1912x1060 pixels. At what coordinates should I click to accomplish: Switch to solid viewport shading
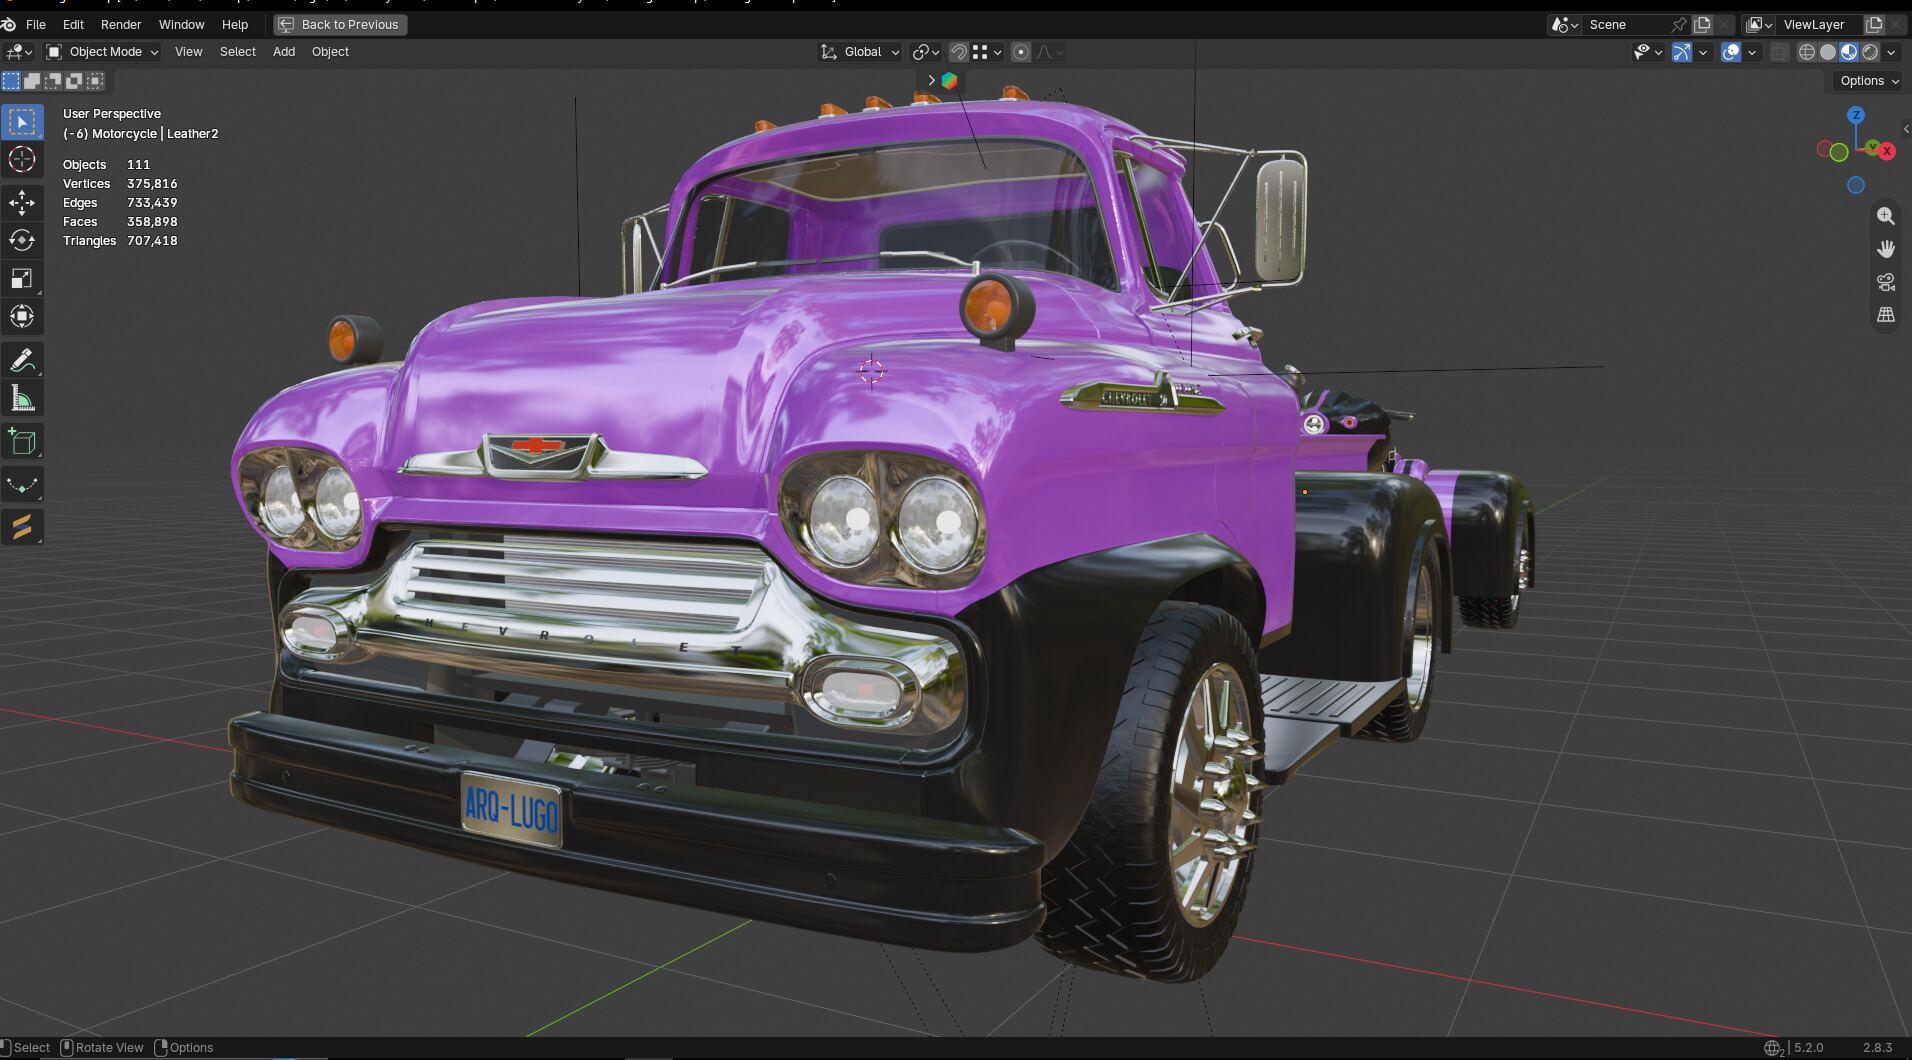(1828, 52)
